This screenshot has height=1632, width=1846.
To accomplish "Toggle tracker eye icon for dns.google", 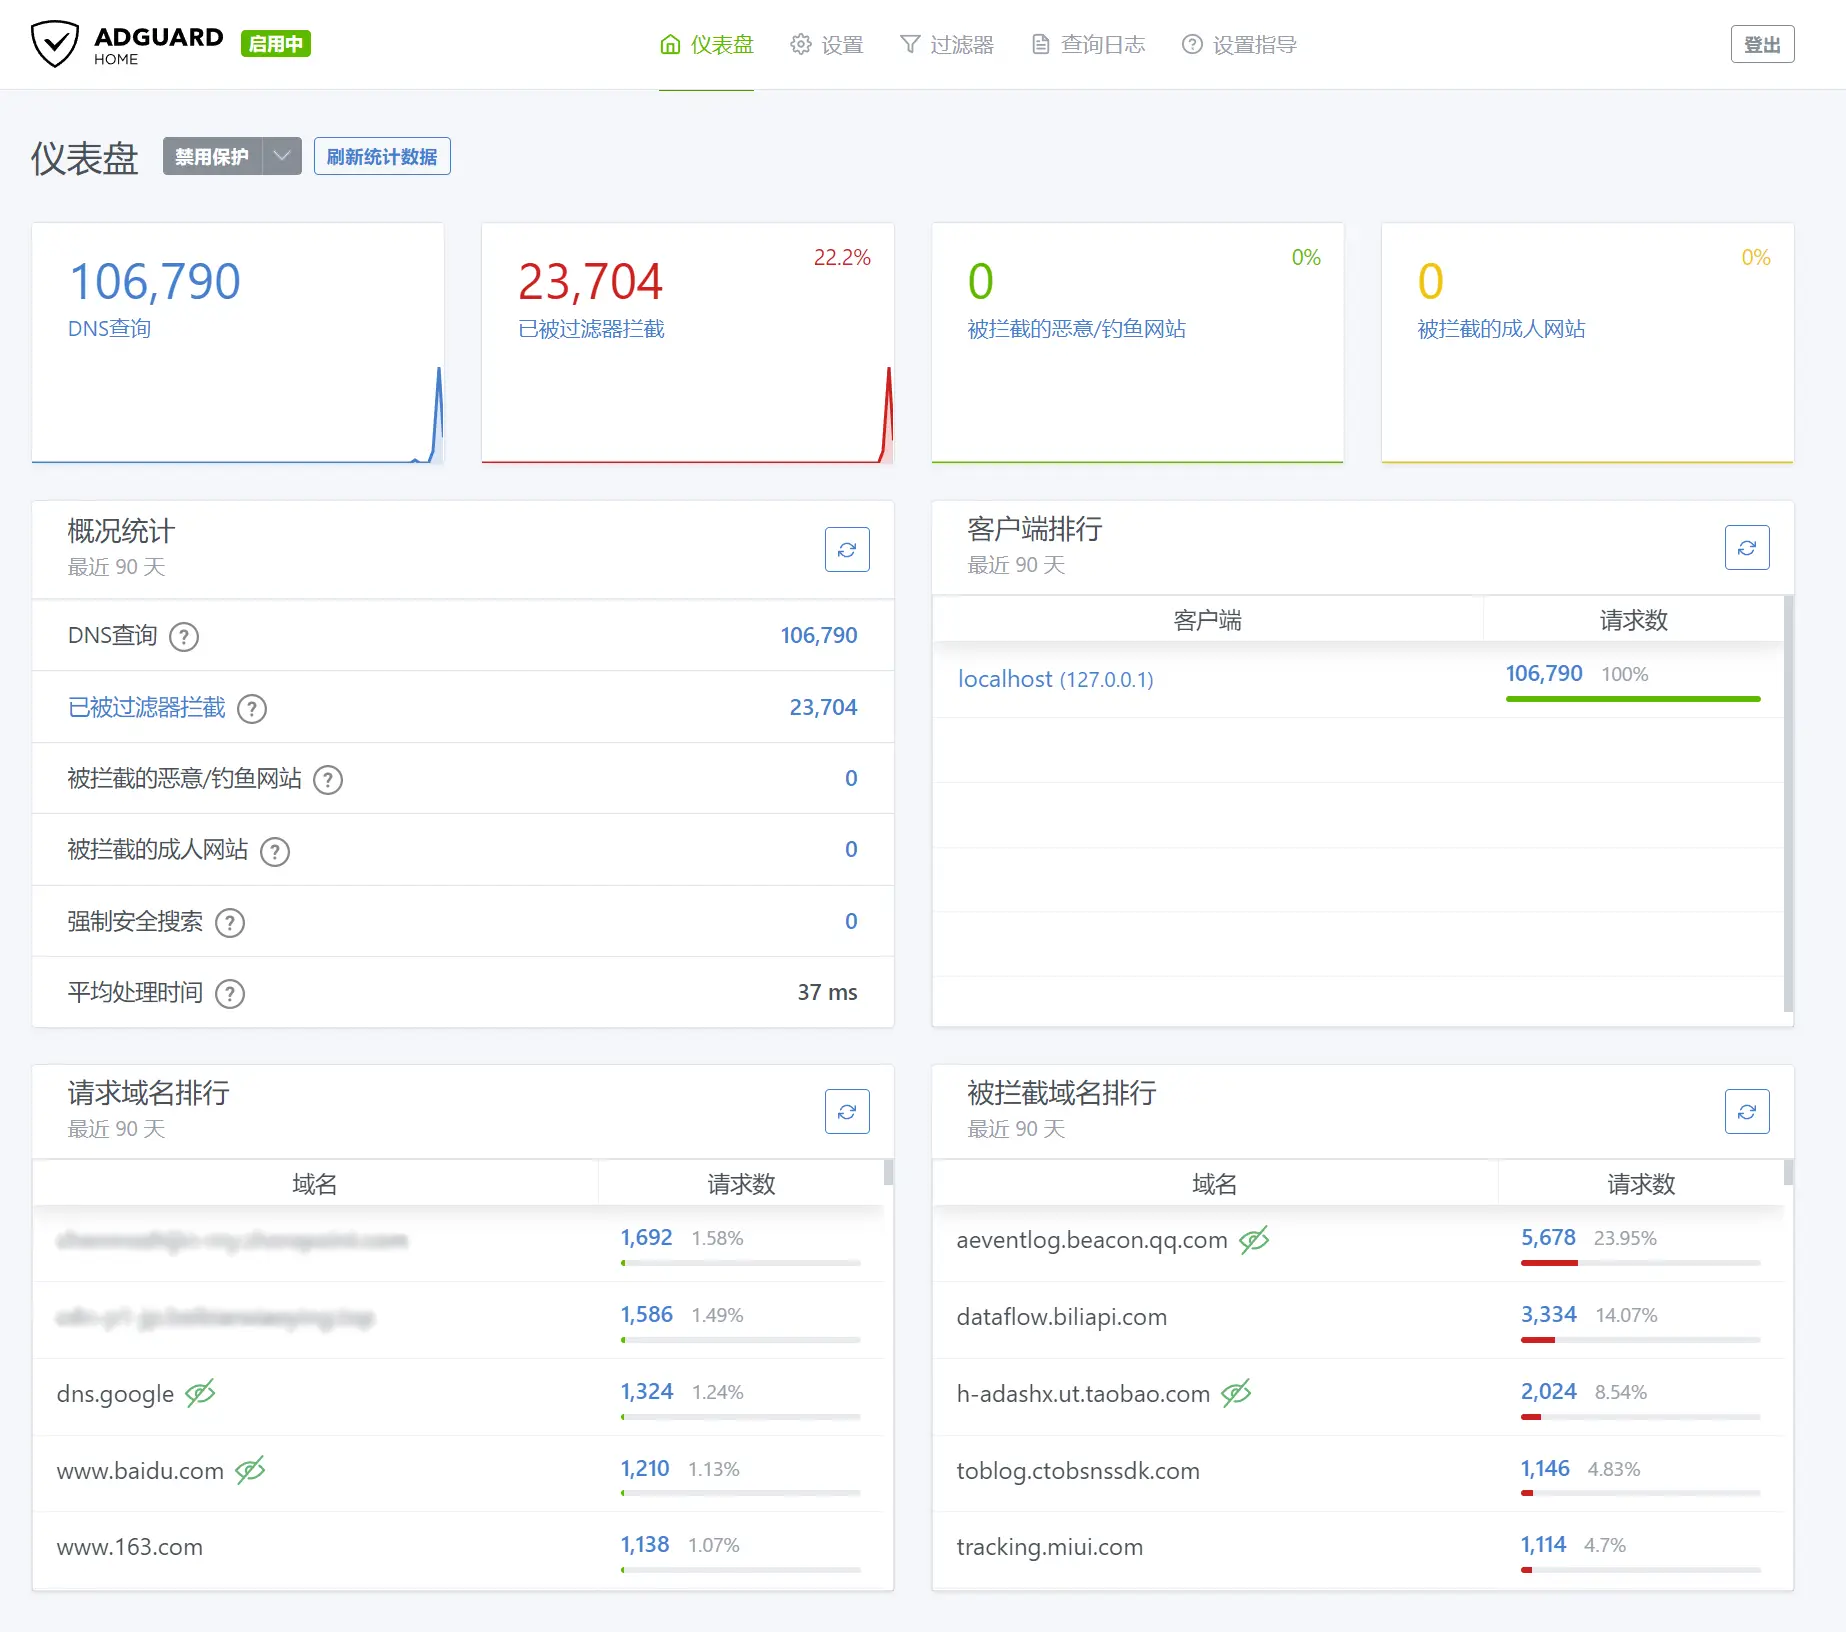I will coord(200,1393).
